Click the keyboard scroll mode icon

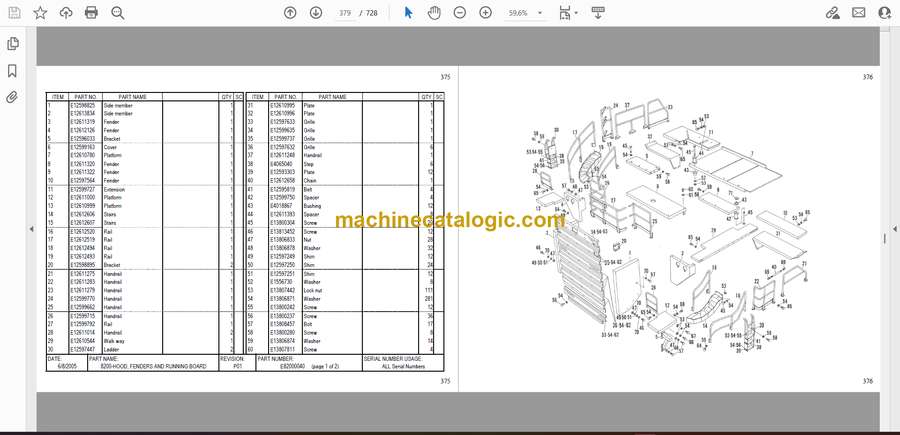598,13
